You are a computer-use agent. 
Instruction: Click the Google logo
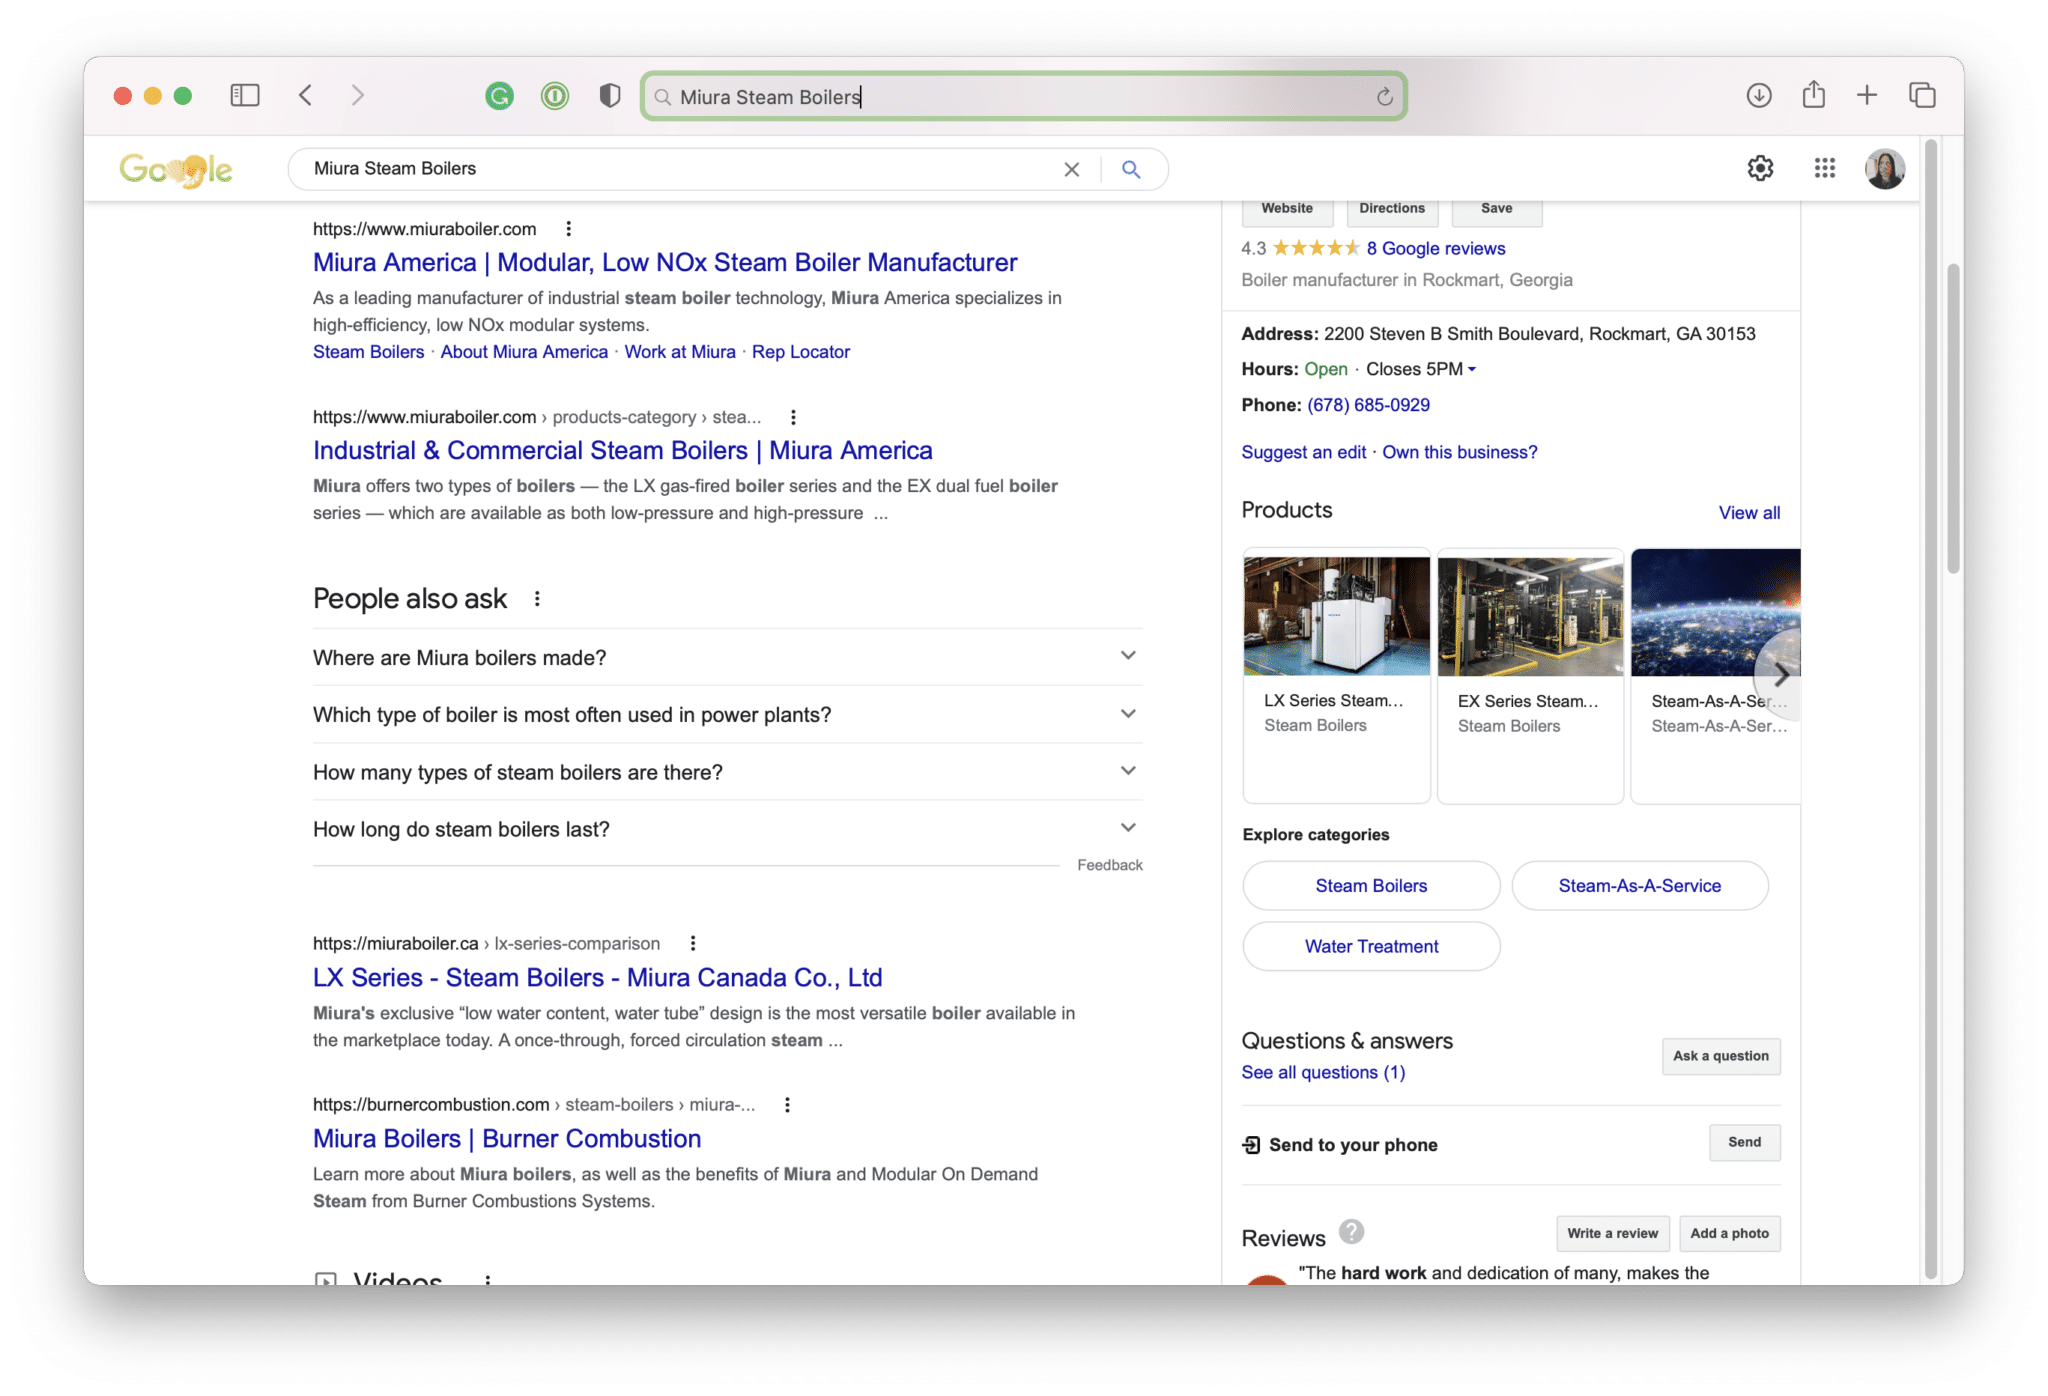[176, 170]
